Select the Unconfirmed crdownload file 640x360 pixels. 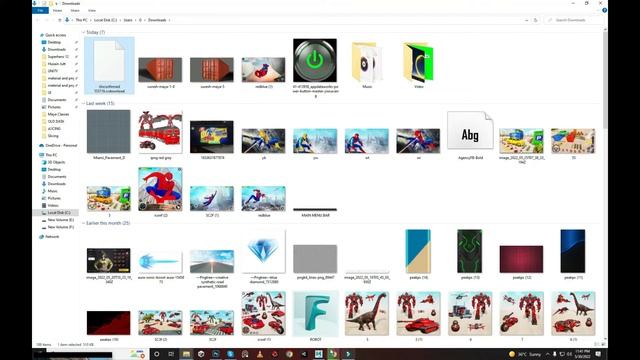click(109, 65)
